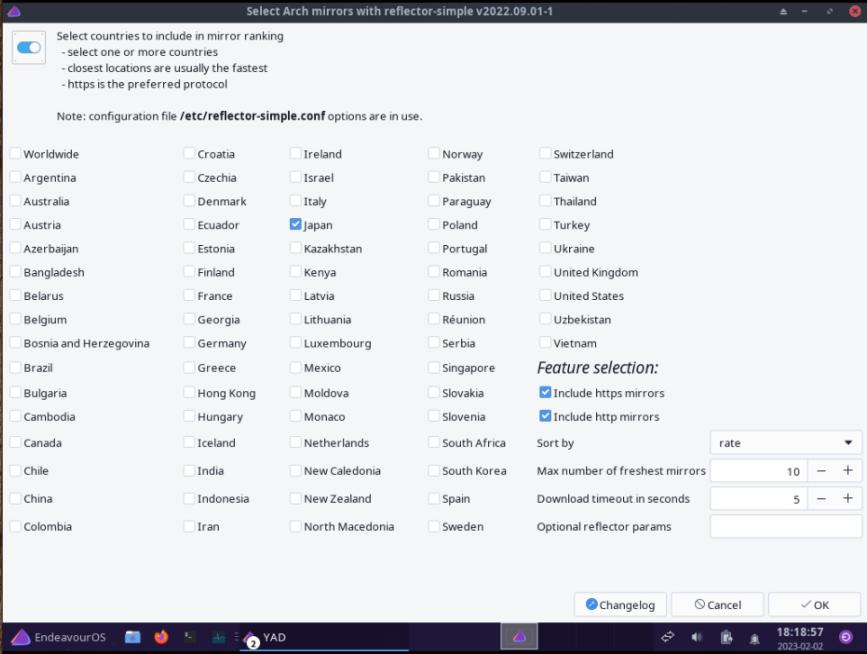Open the Sort by rate dropdown

786,442
